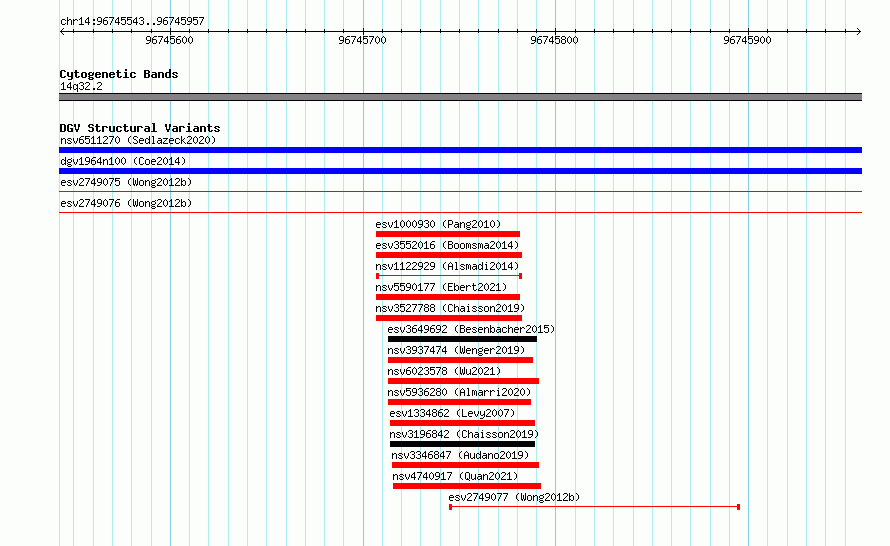Click thin red line feature of esv2749077
The width and height of the screenshot is (890, 546).
(x=594, y=507)
